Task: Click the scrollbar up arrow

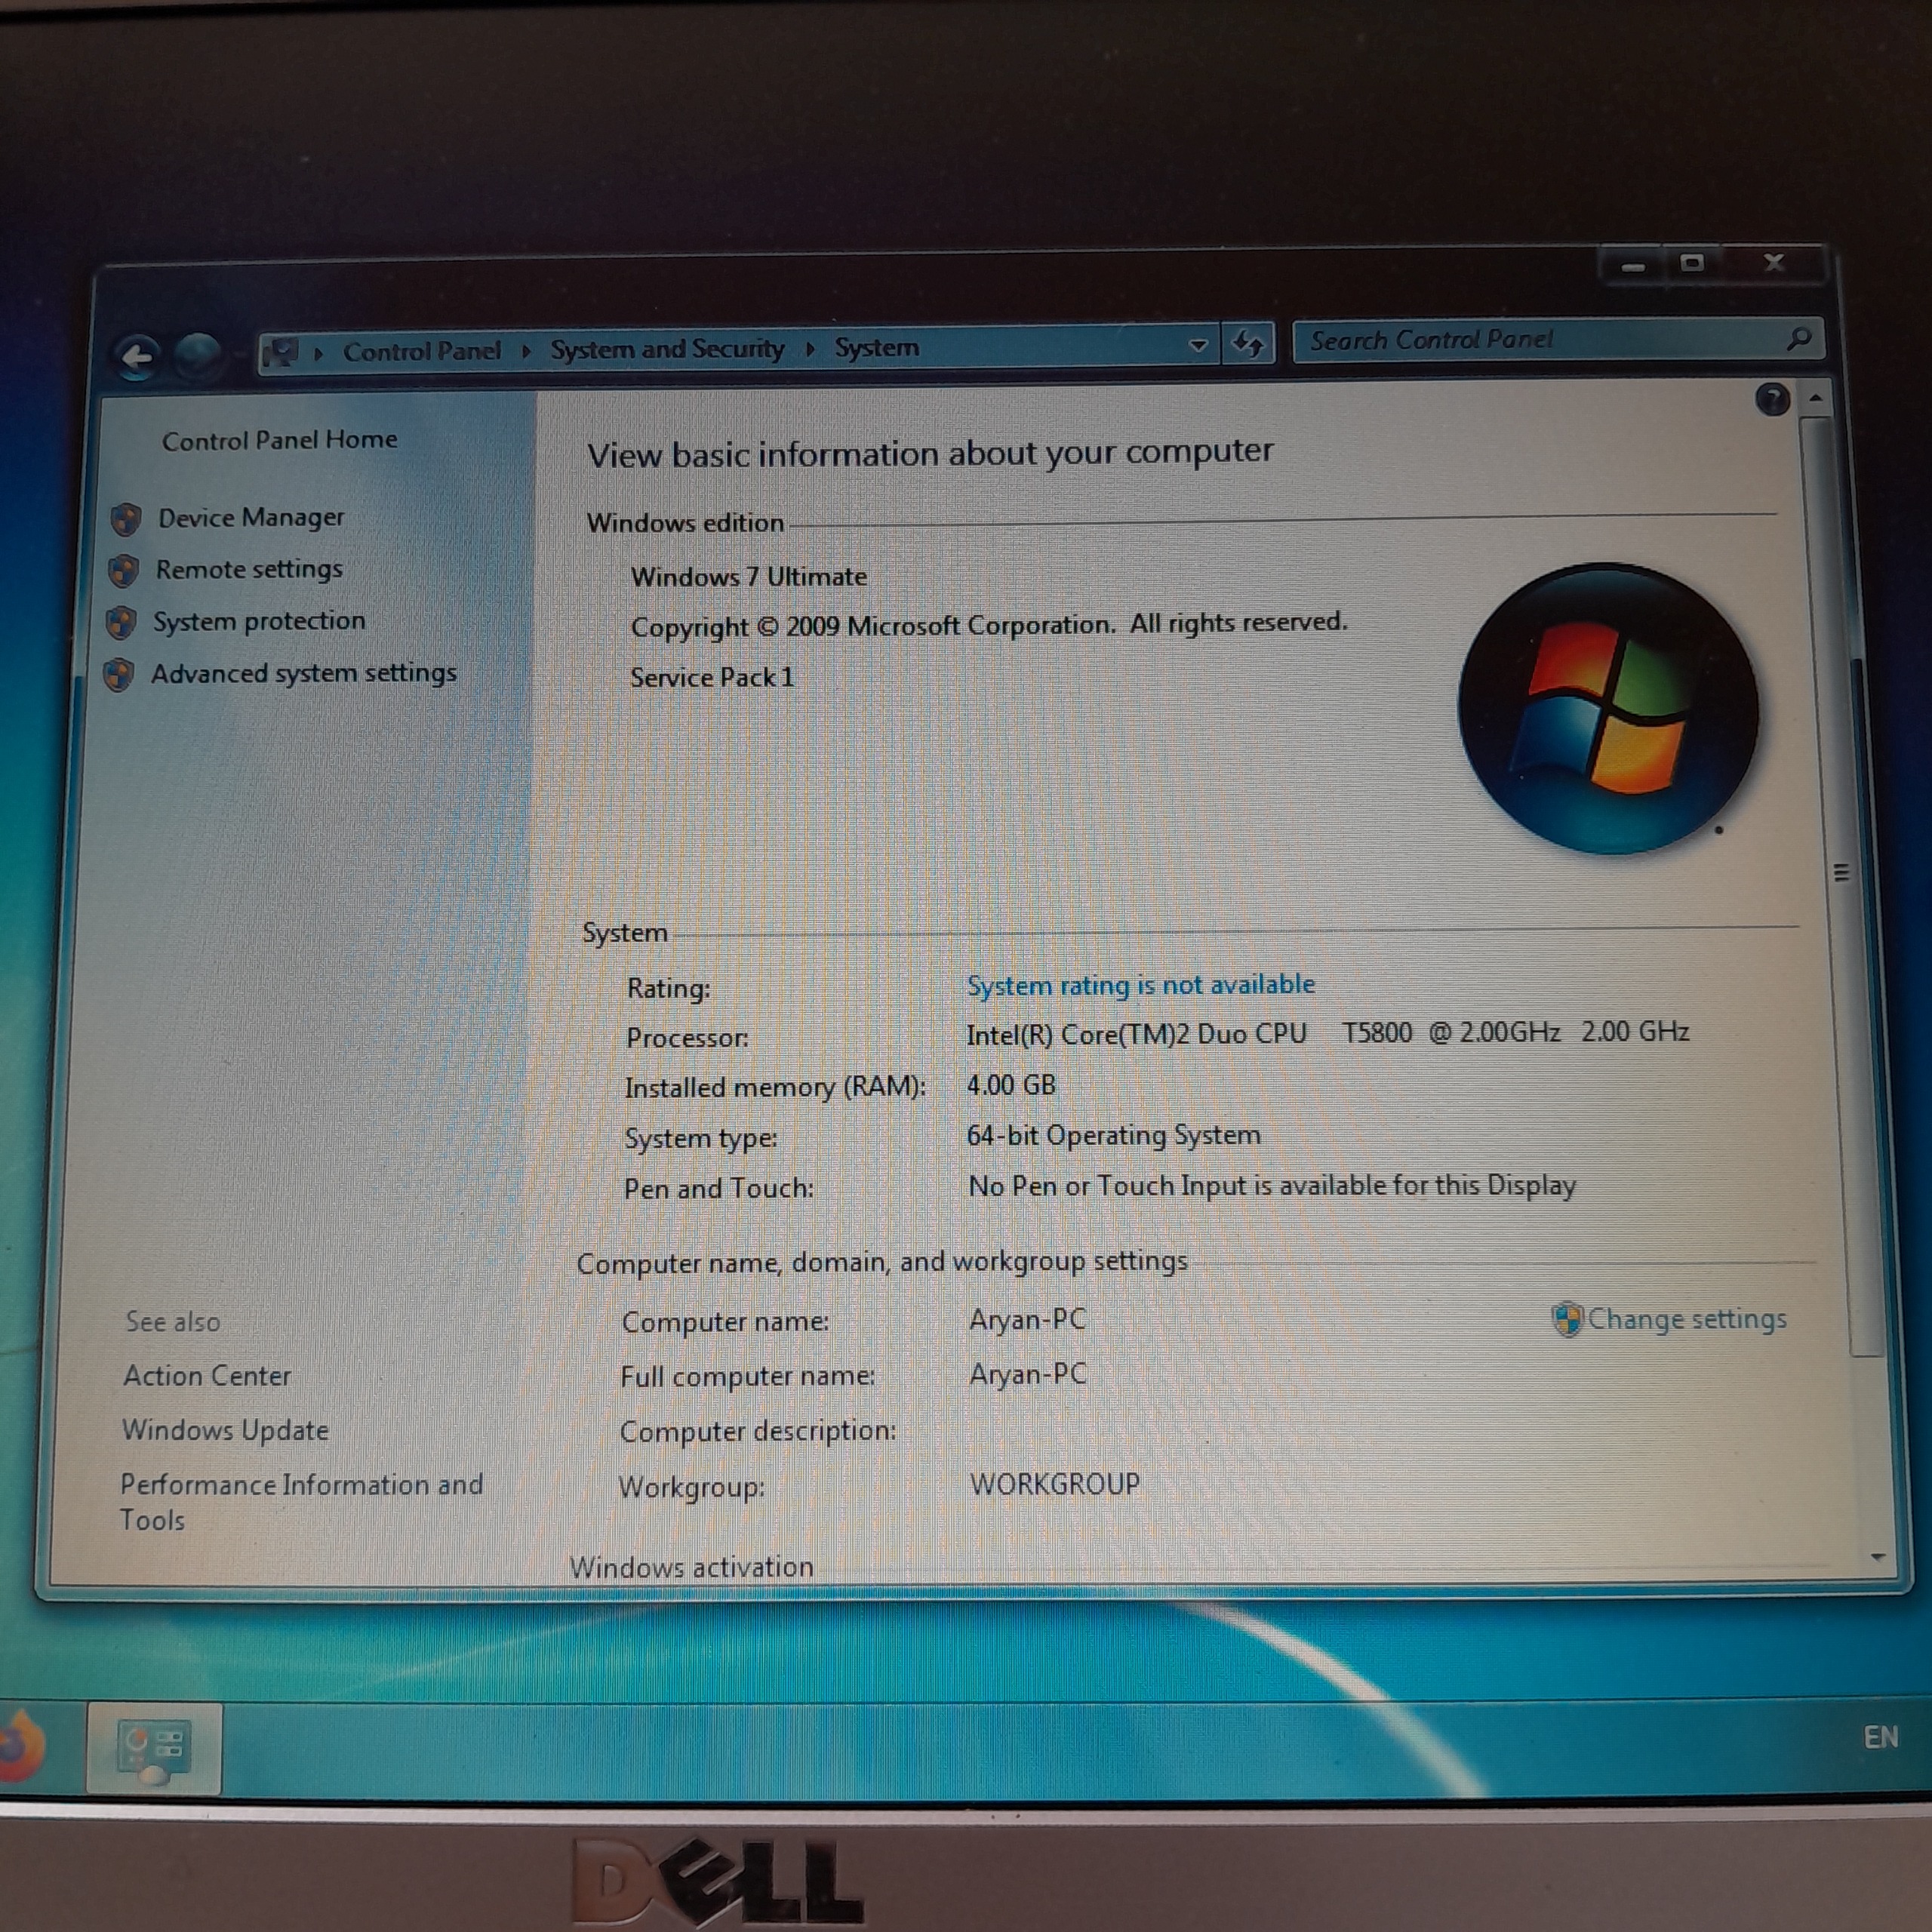Action: click(1816, 398)
